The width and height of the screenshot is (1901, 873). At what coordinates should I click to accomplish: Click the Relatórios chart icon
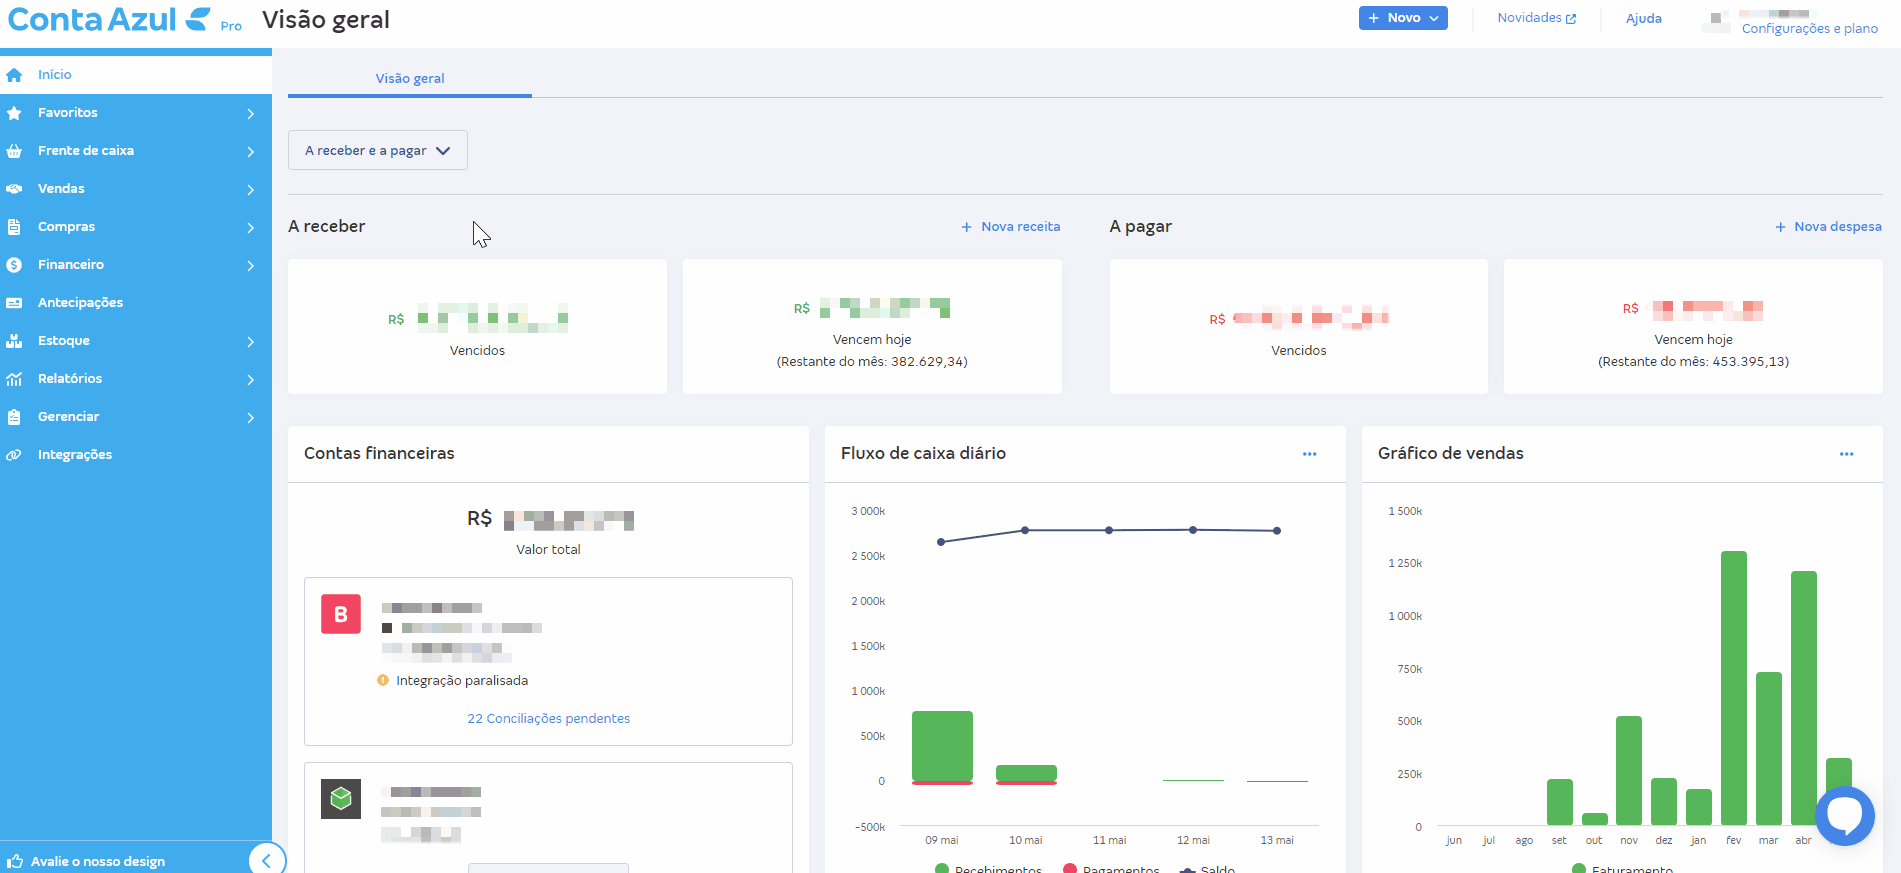(x=14, y=379)
